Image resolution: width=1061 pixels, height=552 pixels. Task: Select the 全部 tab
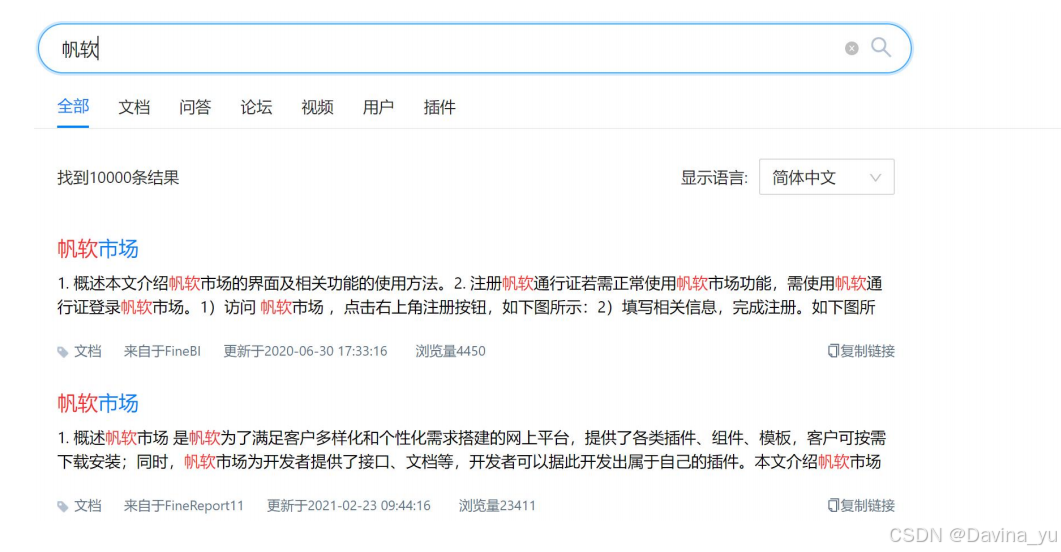click(73, 107)
